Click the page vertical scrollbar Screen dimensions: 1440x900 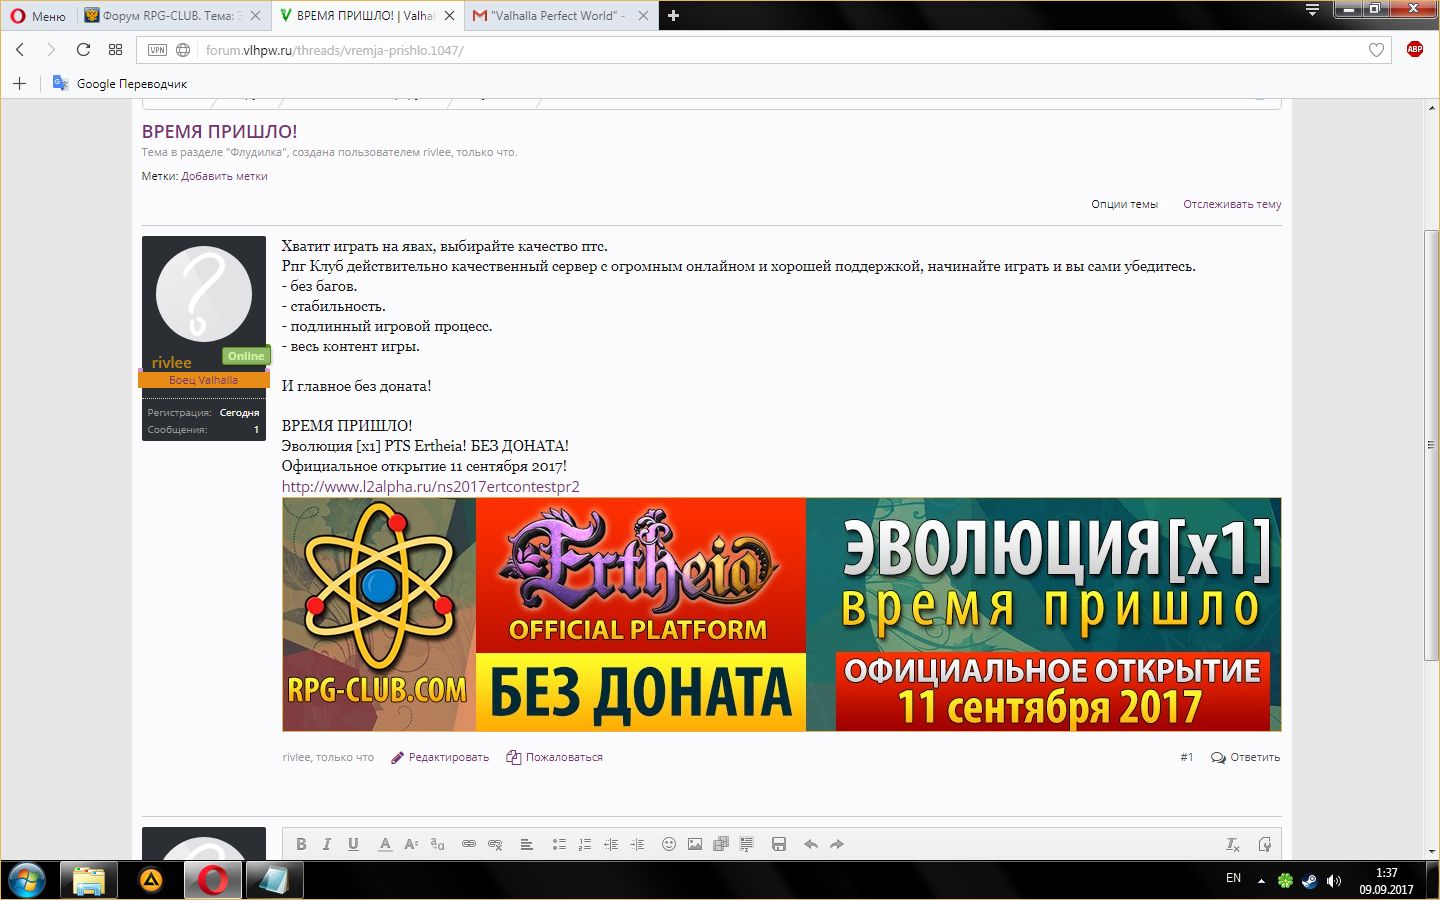(x=1432, y=445)
